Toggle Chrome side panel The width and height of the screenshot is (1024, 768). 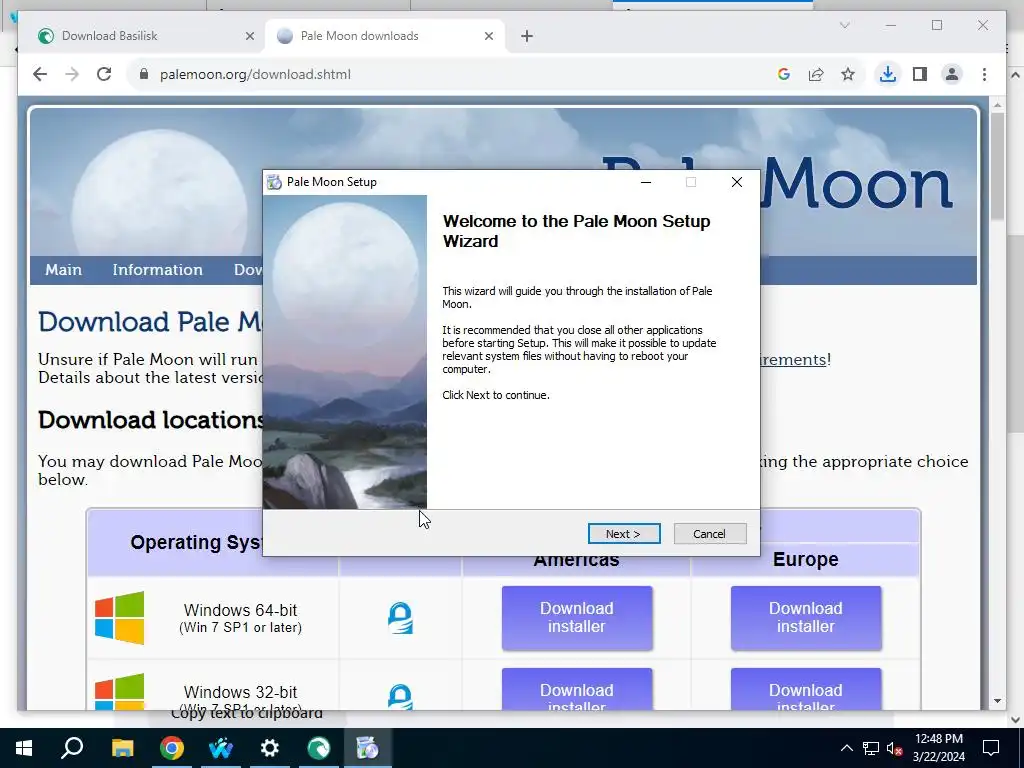920,74
